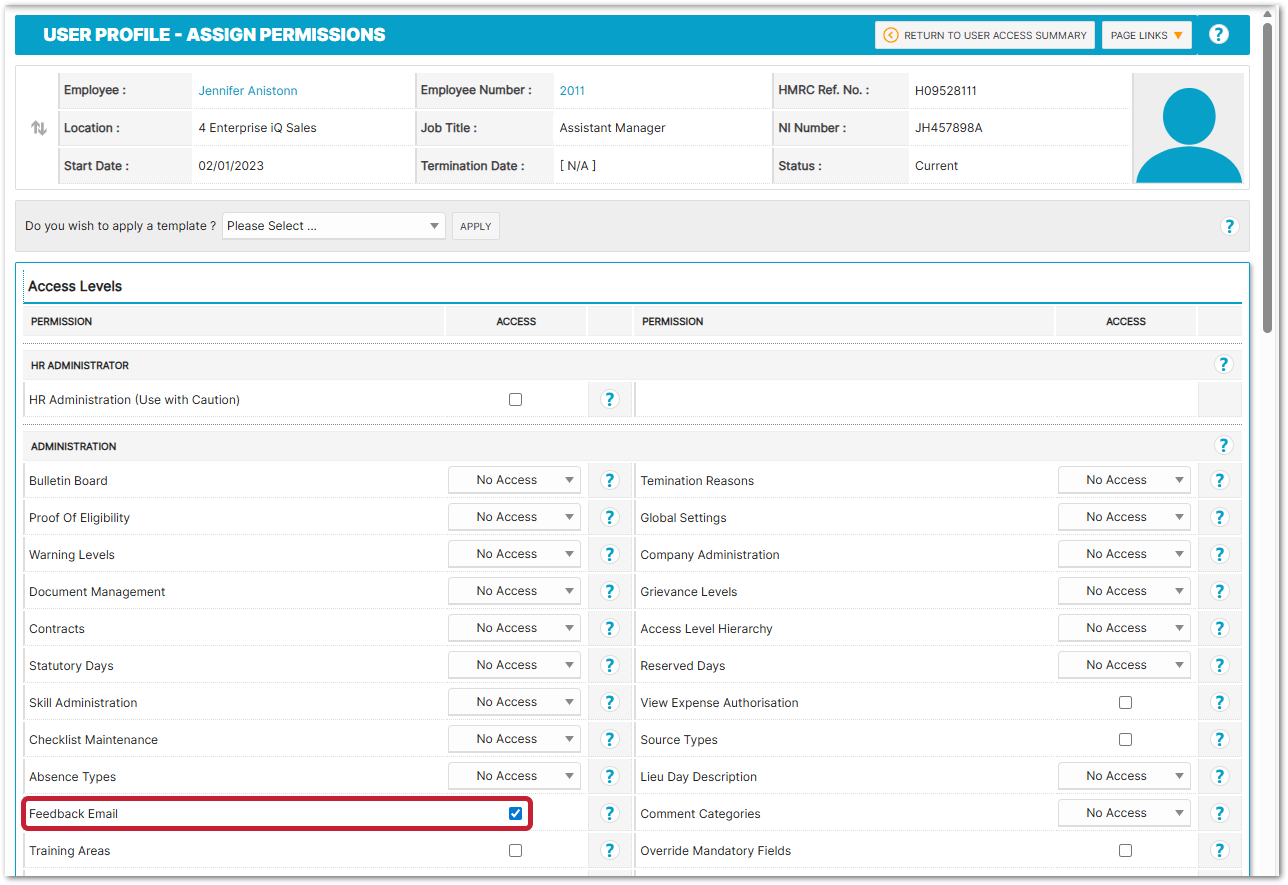The width and height of the screenshot is (1288, 885).
Task: Open help for HR Administration permission
Action: pos(609,399)
